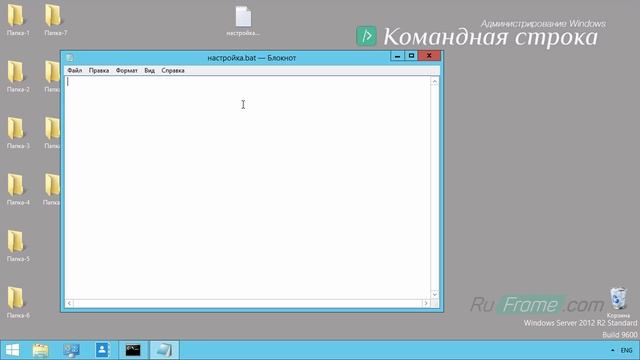Screen dimensions: 640x360
Task: Open the Вид menu
Action: [x=149, y=71]
